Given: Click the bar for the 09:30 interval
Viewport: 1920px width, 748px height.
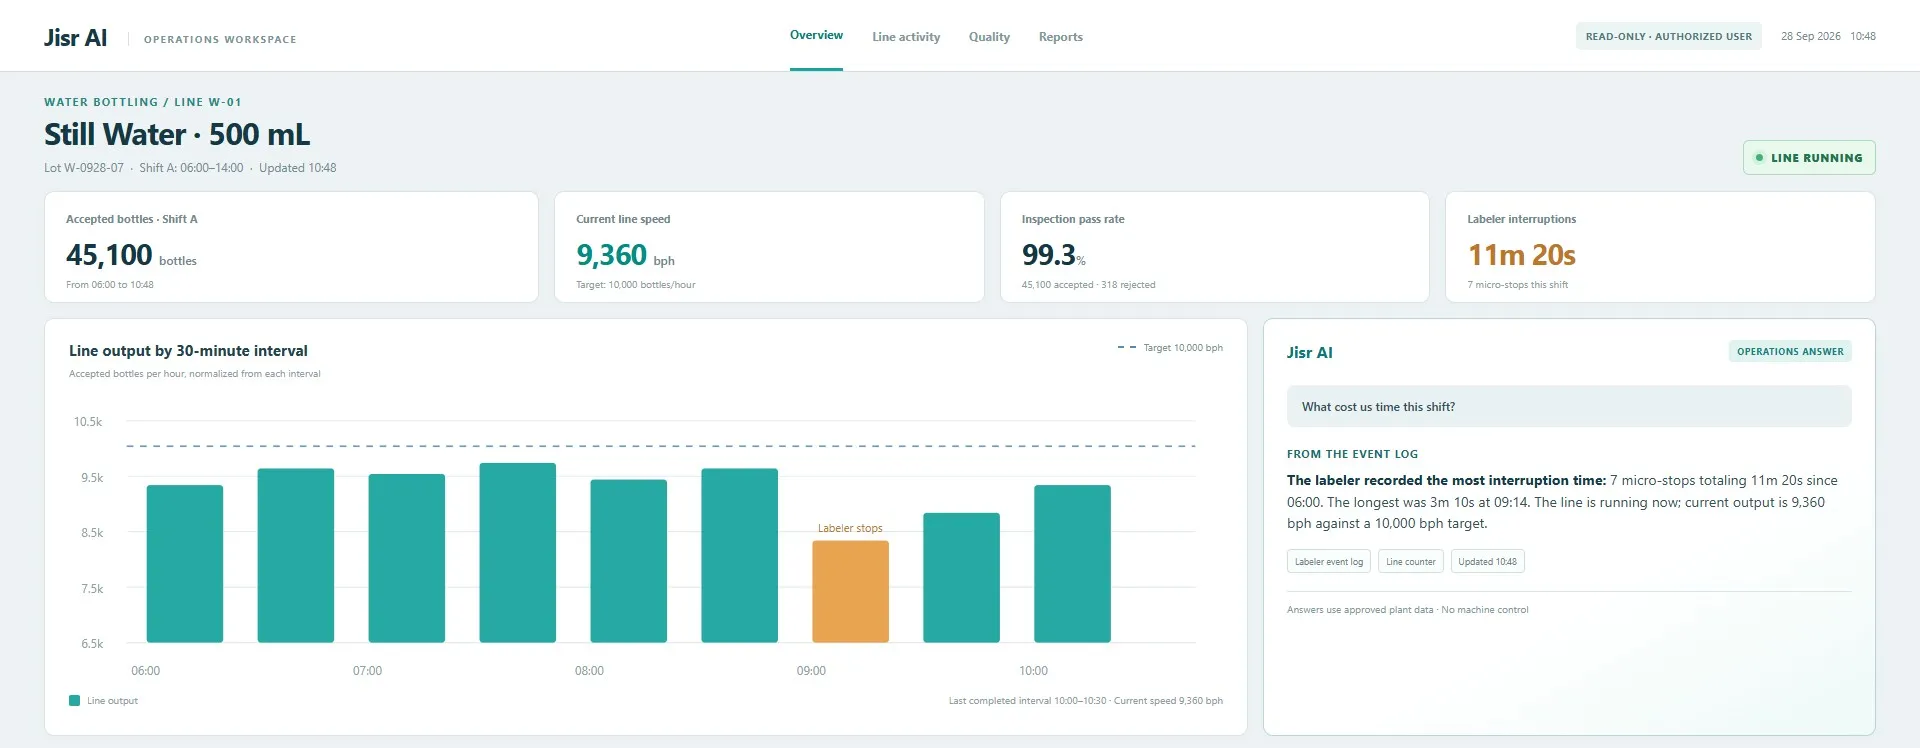Looking at the screenshot, I should click(961, 577).
